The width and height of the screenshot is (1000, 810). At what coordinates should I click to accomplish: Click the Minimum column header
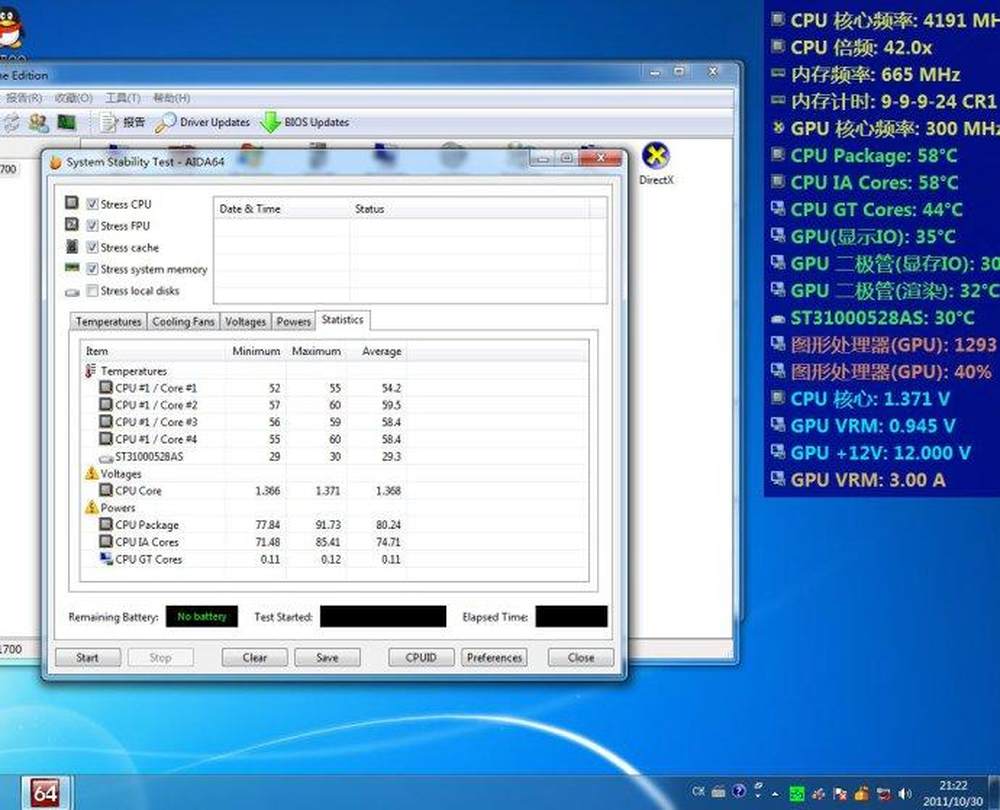pyautogui.click(x=256, y=351)
